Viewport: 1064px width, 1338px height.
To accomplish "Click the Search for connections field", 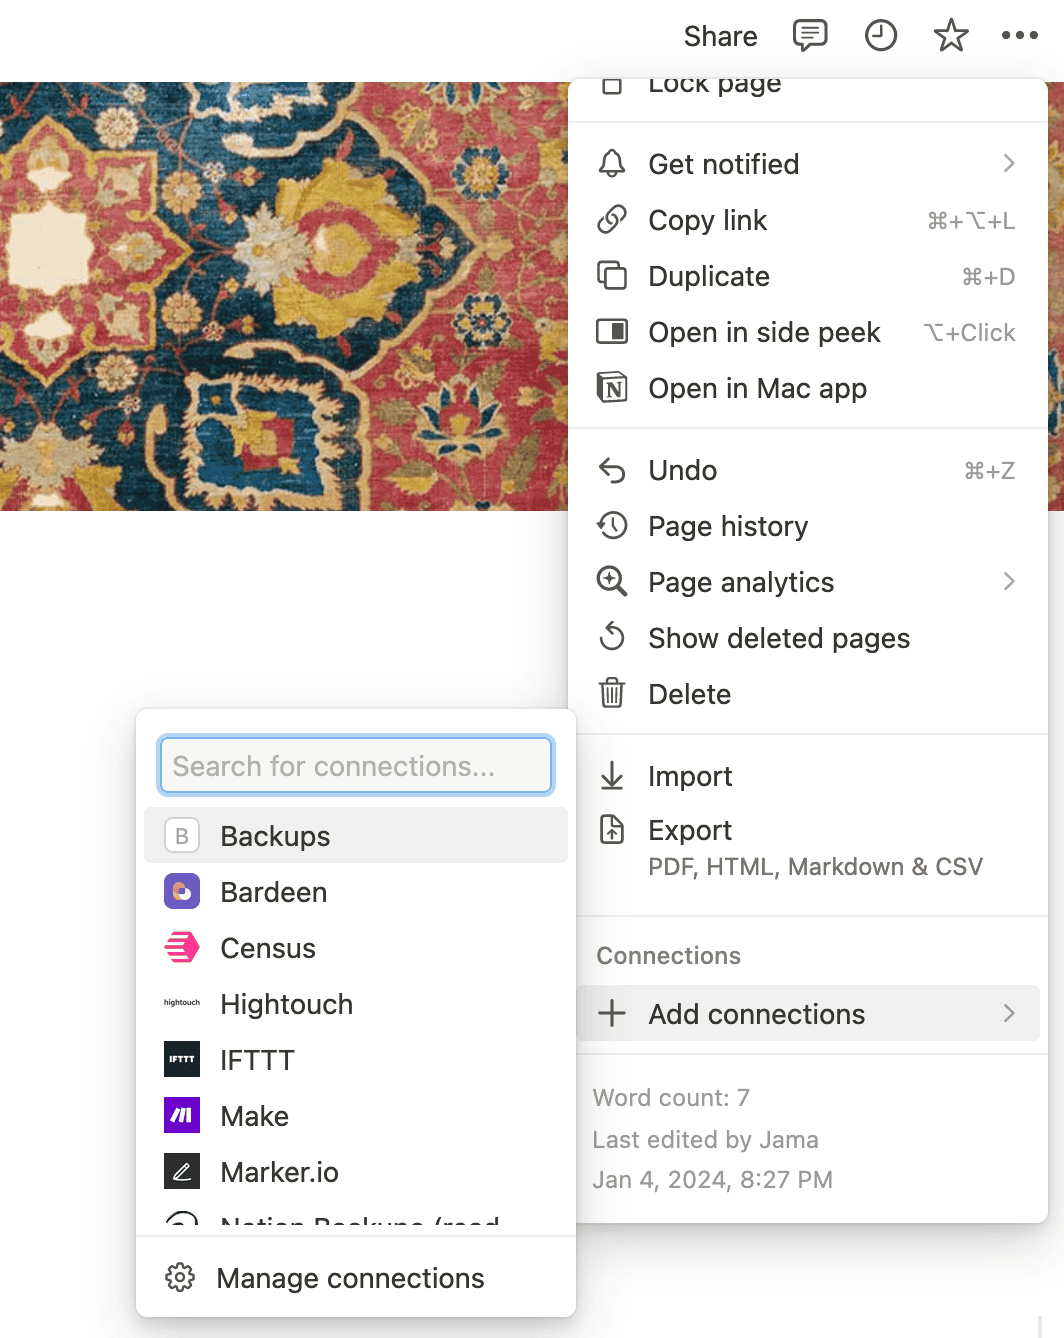I will click(x=355, y=765).
